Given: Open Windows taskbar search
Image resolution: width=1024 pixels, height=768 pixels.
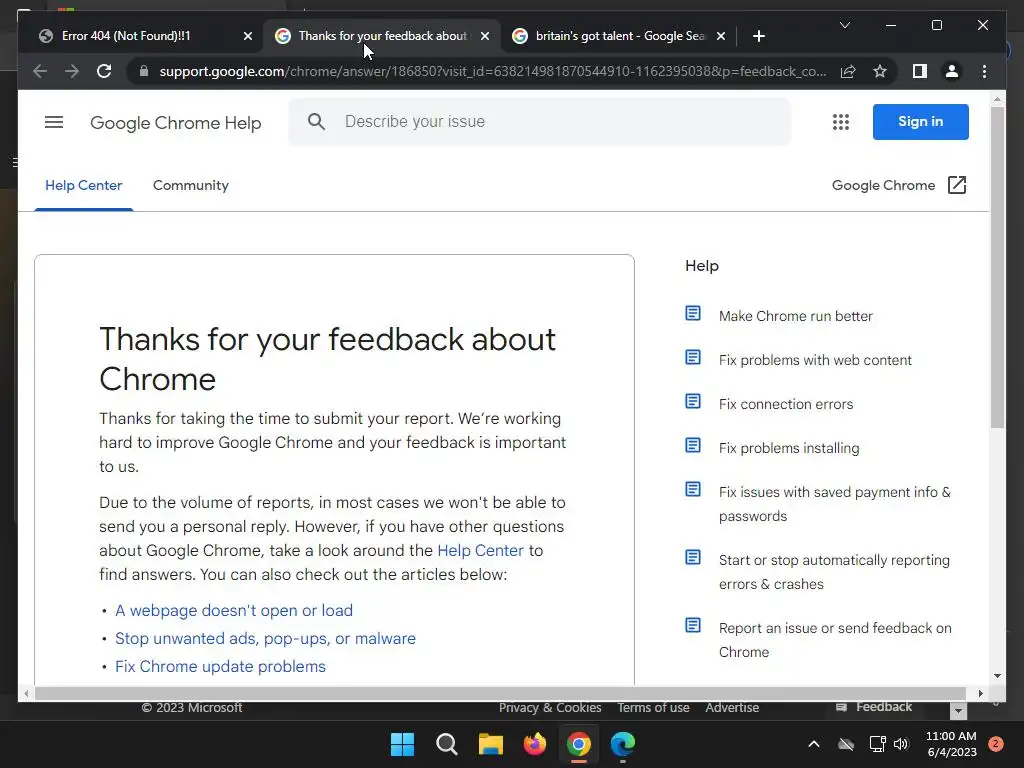Looking at the screenshot, I should point(447,744).
